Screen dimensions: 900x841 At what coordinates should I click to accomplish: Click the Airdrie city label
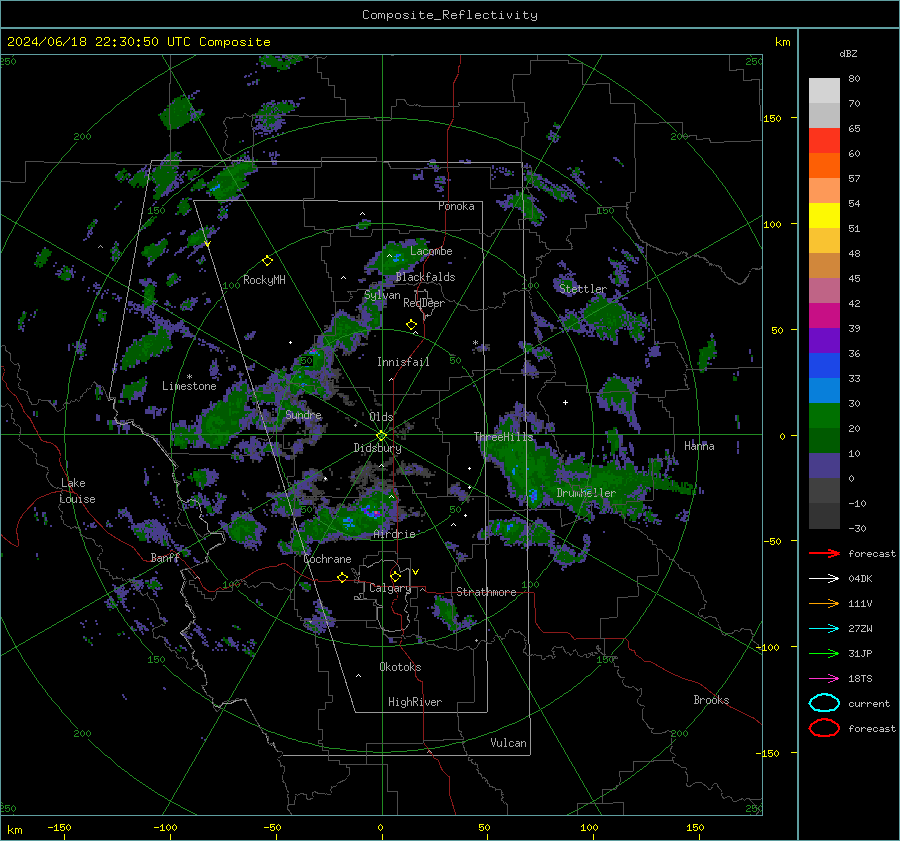[394, 534]
